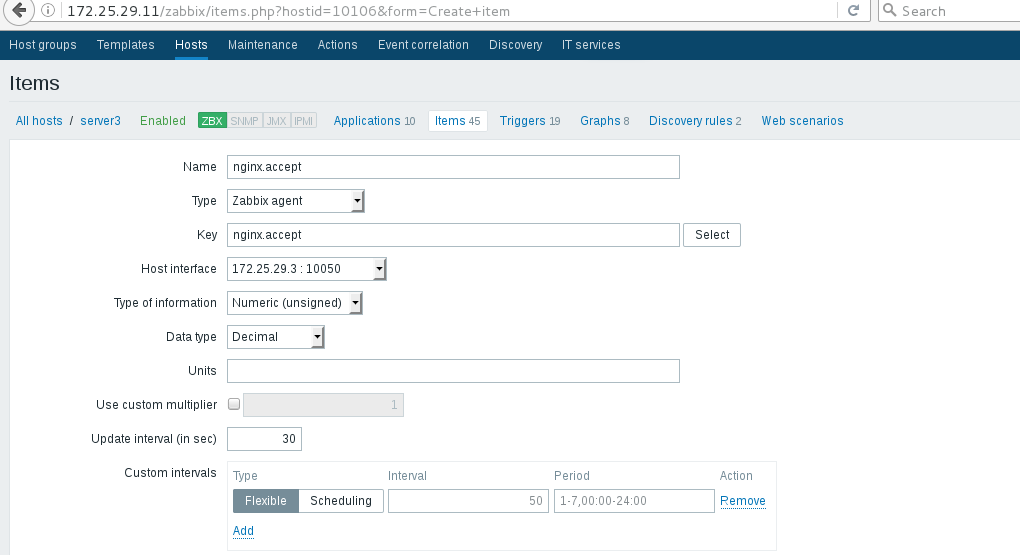Screen dimensions: 1020x555
Task: Open Hosts menu item
Action: [x=191, y=45]
